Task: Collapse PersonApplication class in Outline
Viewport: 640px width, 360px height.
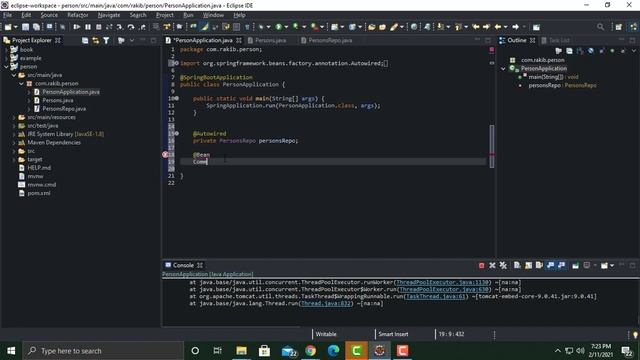Action: (503, 69)
